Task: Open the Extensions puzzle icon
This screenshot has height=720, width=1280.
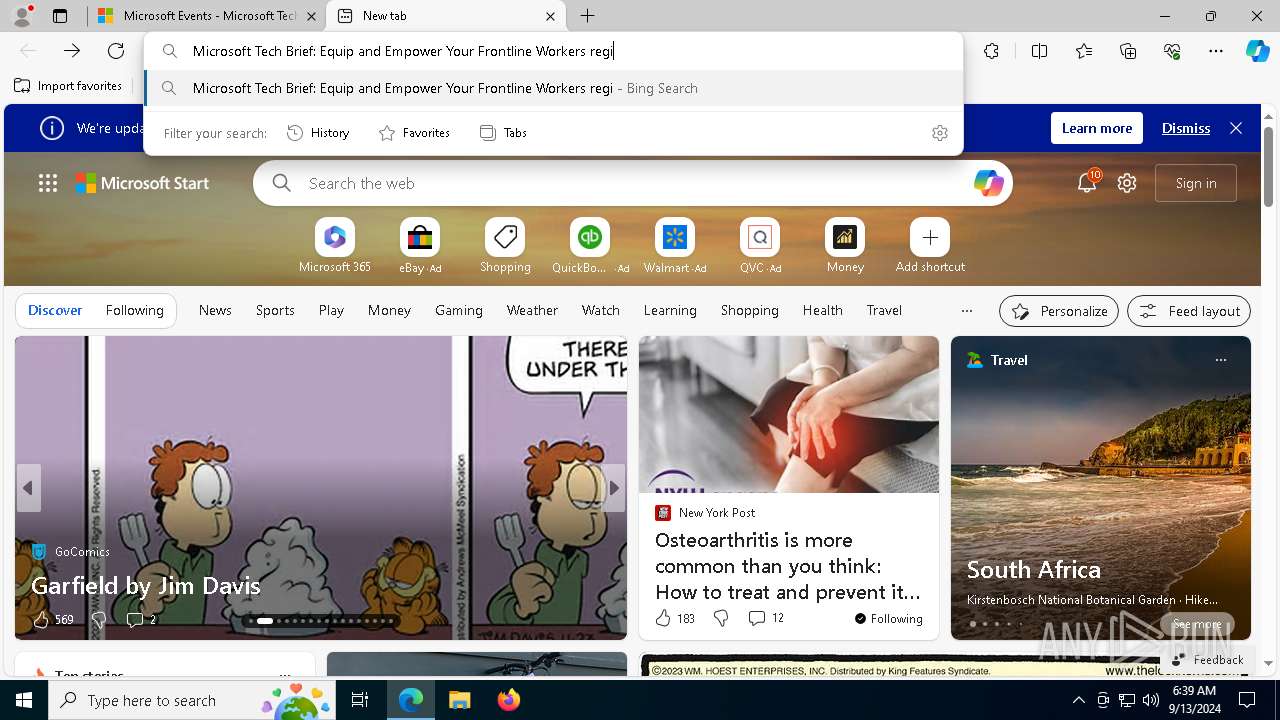Action: click(991, 51)
